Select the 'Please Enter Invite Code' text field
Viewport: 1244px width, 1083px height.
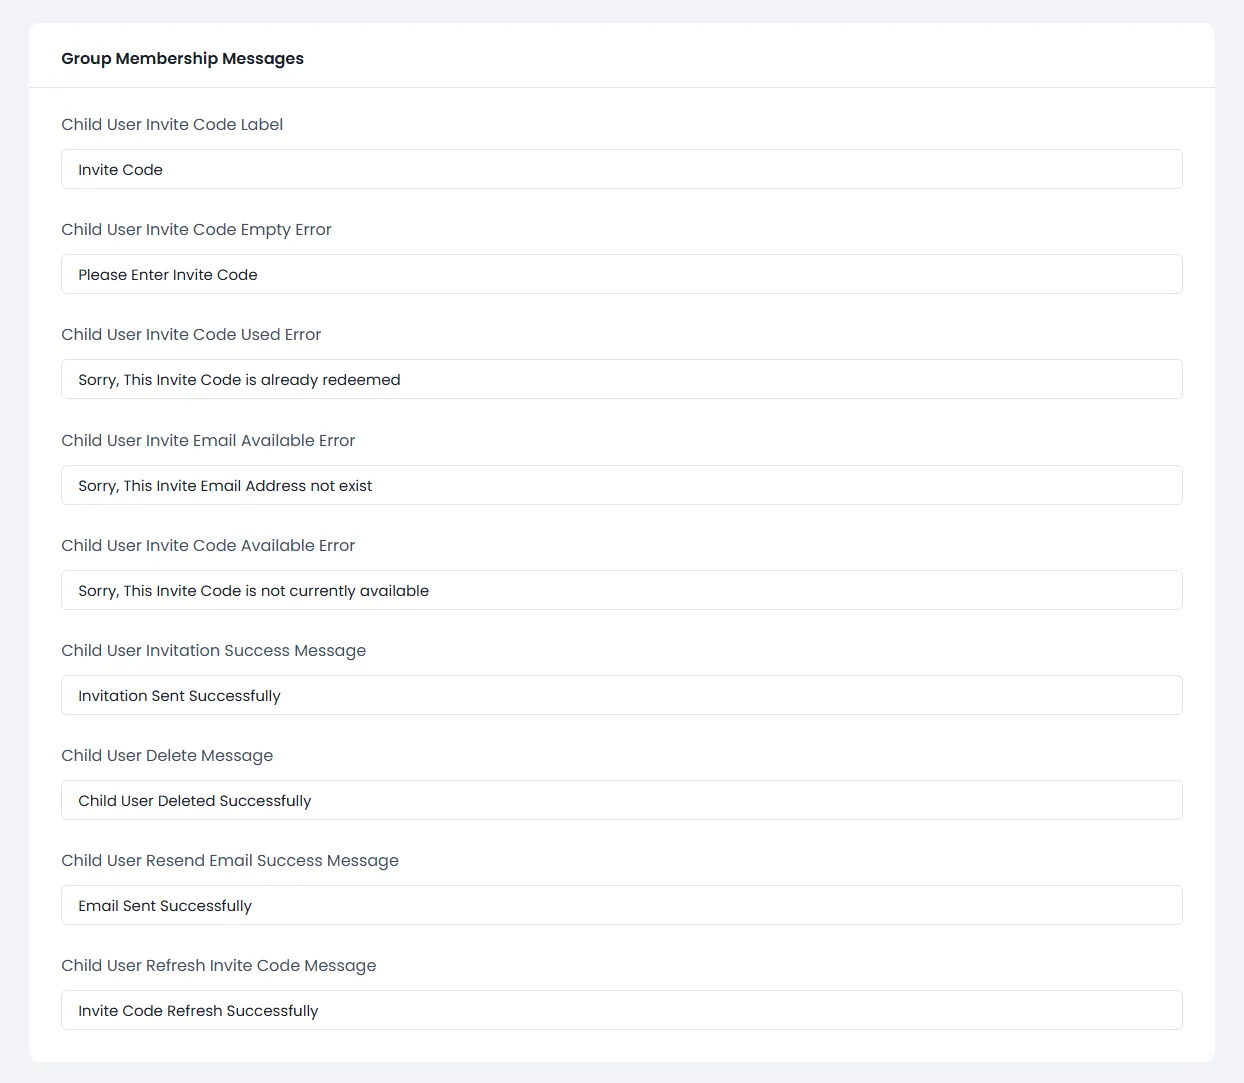tap(620, 274)
